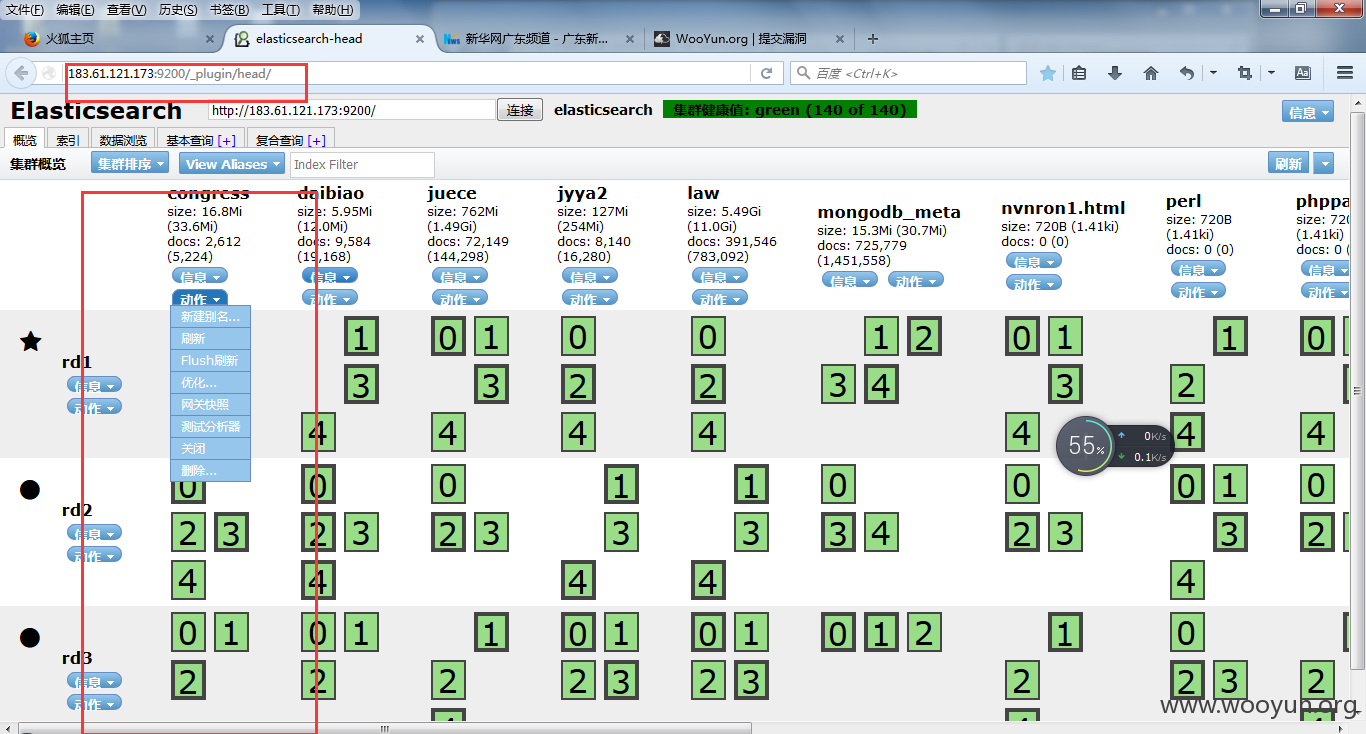Click the Index Filter input field
This screenshot has height=734, width=1366.
click(362, 164)
